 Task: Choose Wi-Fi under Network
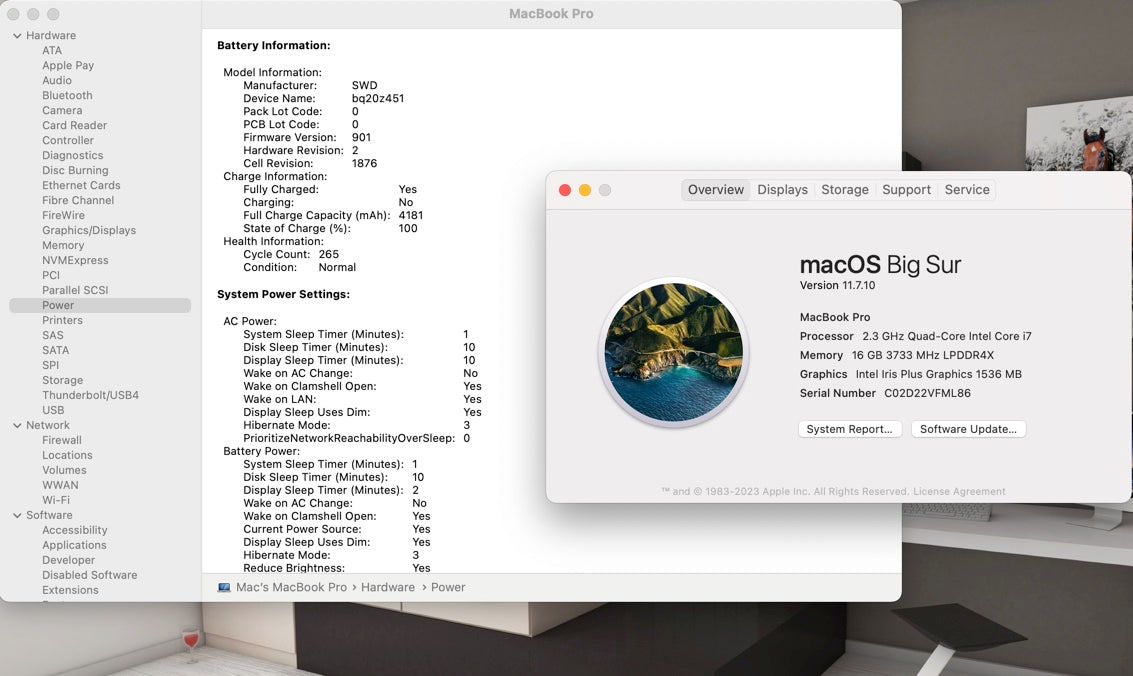tap(56, 501)
